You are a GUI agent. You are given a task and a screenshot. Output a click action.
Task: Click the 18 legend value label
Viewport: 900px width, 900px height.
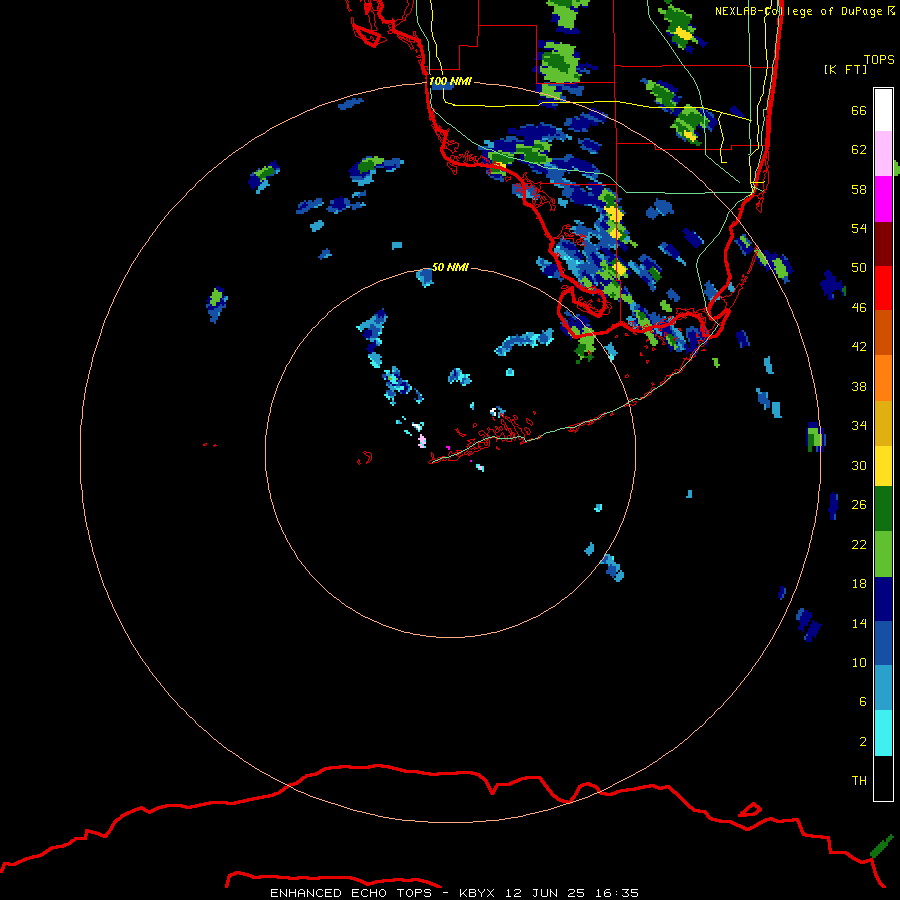click(859, 584)
